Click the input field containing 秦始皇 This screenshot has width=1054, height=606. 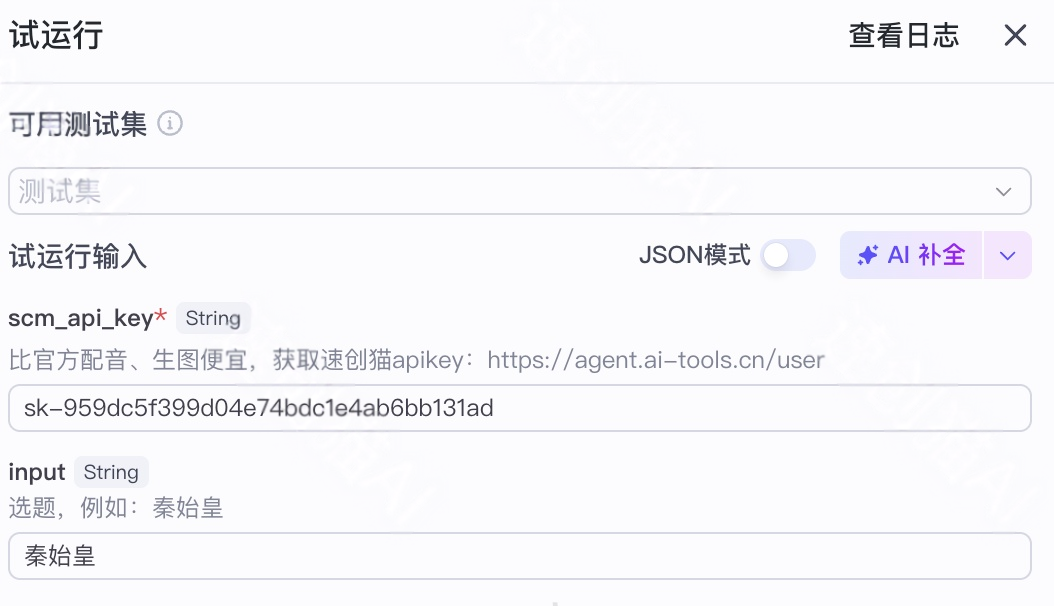pyautogui.click(x=519, y=556)
